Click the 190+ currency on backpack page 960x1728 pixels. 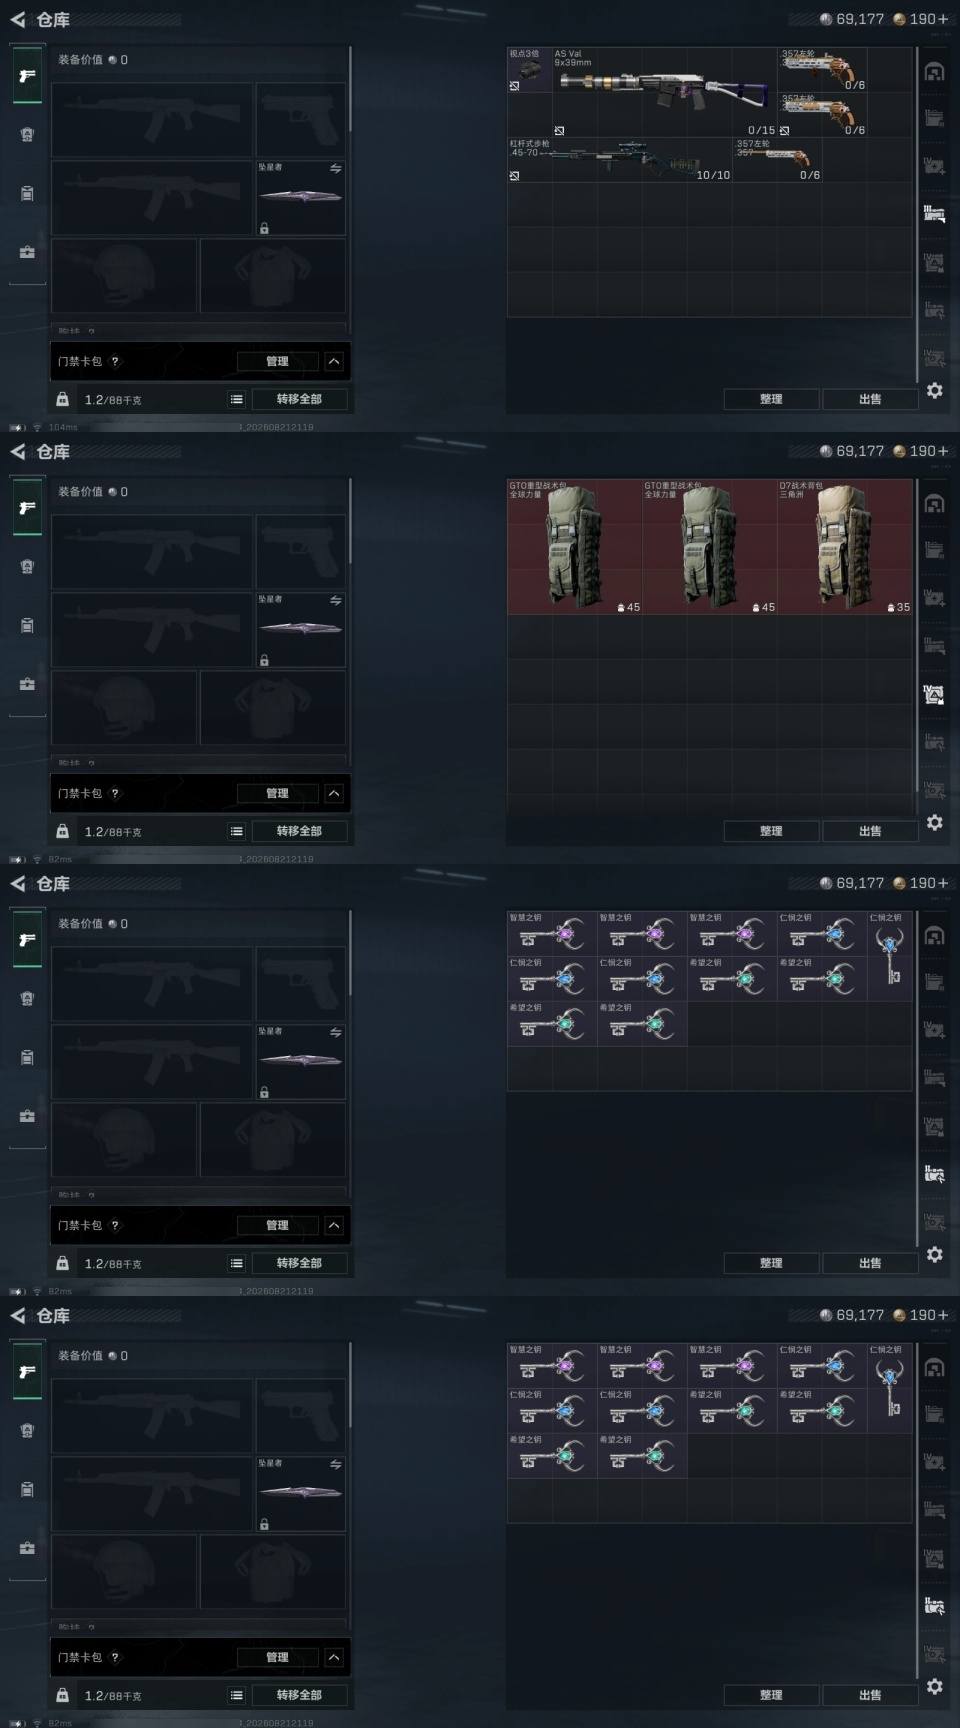921,451
